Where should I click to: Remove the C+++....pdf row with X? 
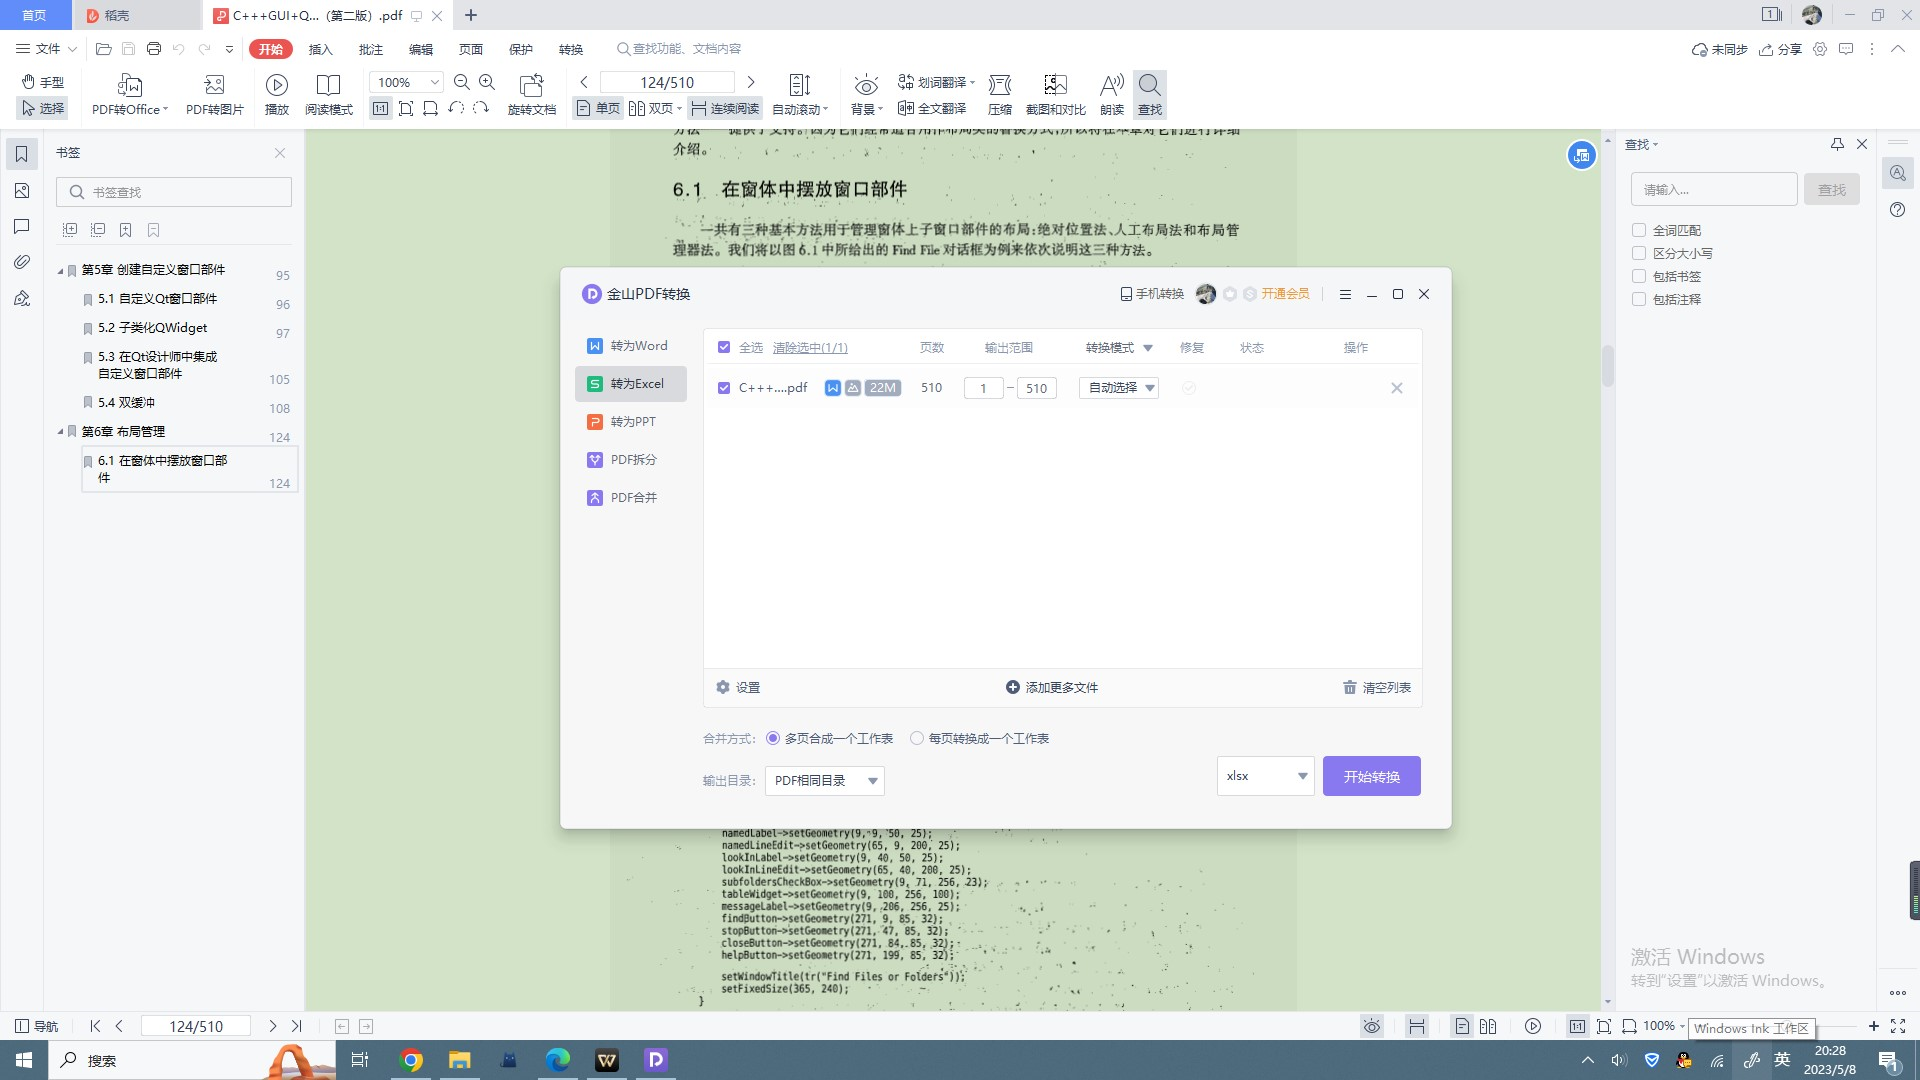(1397, 388)
